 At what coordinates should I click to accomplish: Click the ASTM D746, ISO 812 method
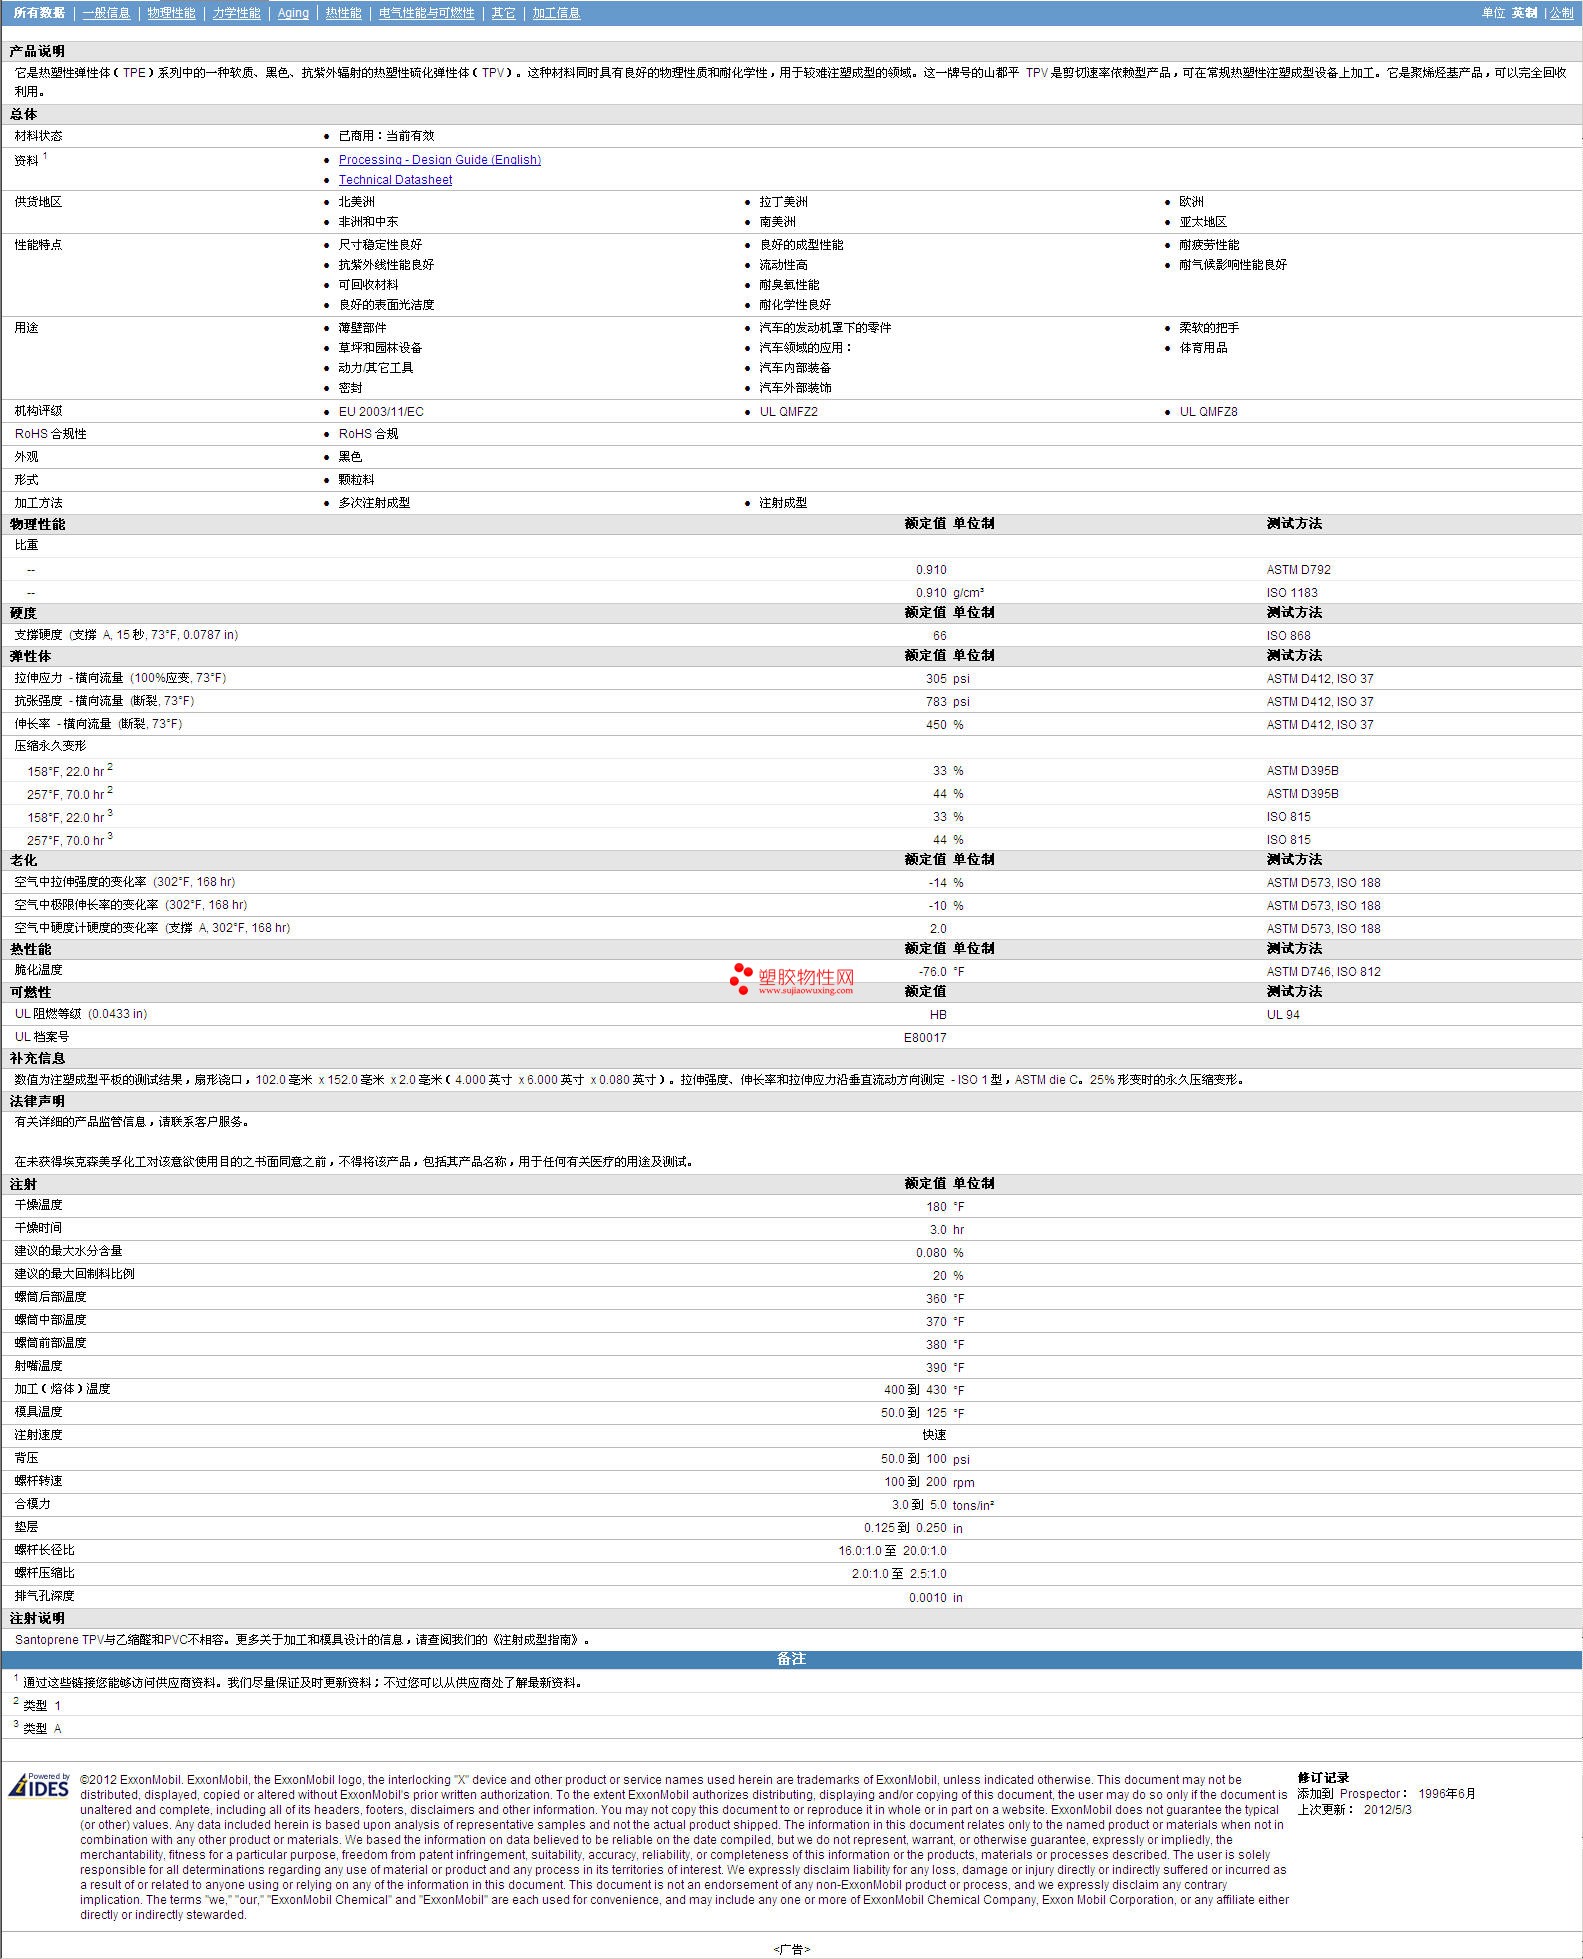(x=1323, y=972)
